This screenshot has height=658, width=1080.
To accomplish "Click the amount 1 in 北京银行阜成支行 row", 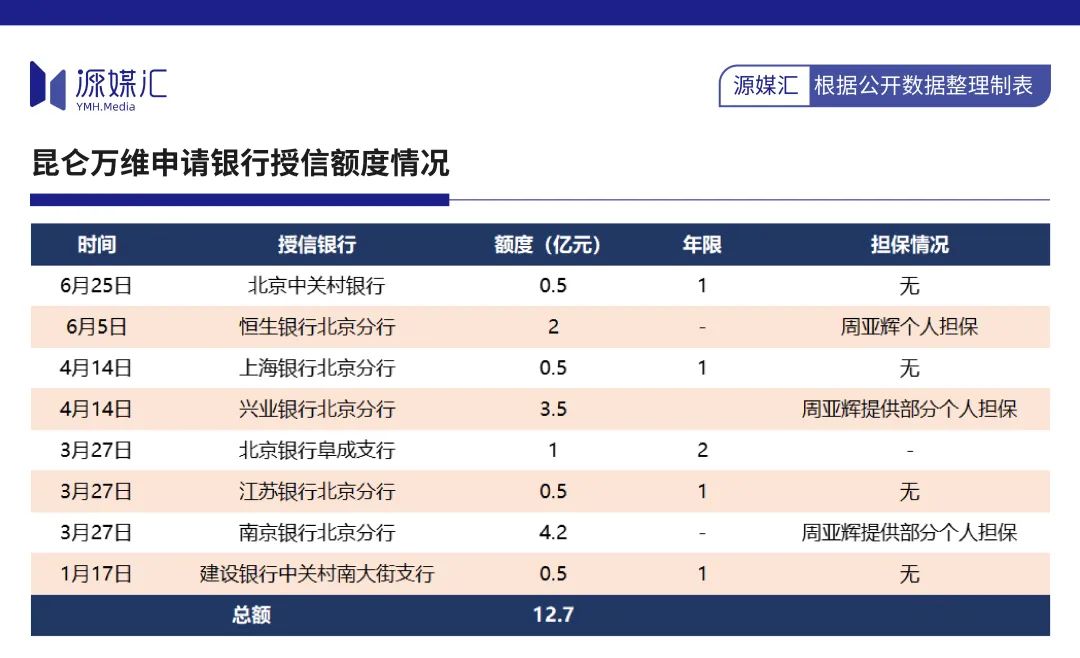I will (x=553, y=450).
